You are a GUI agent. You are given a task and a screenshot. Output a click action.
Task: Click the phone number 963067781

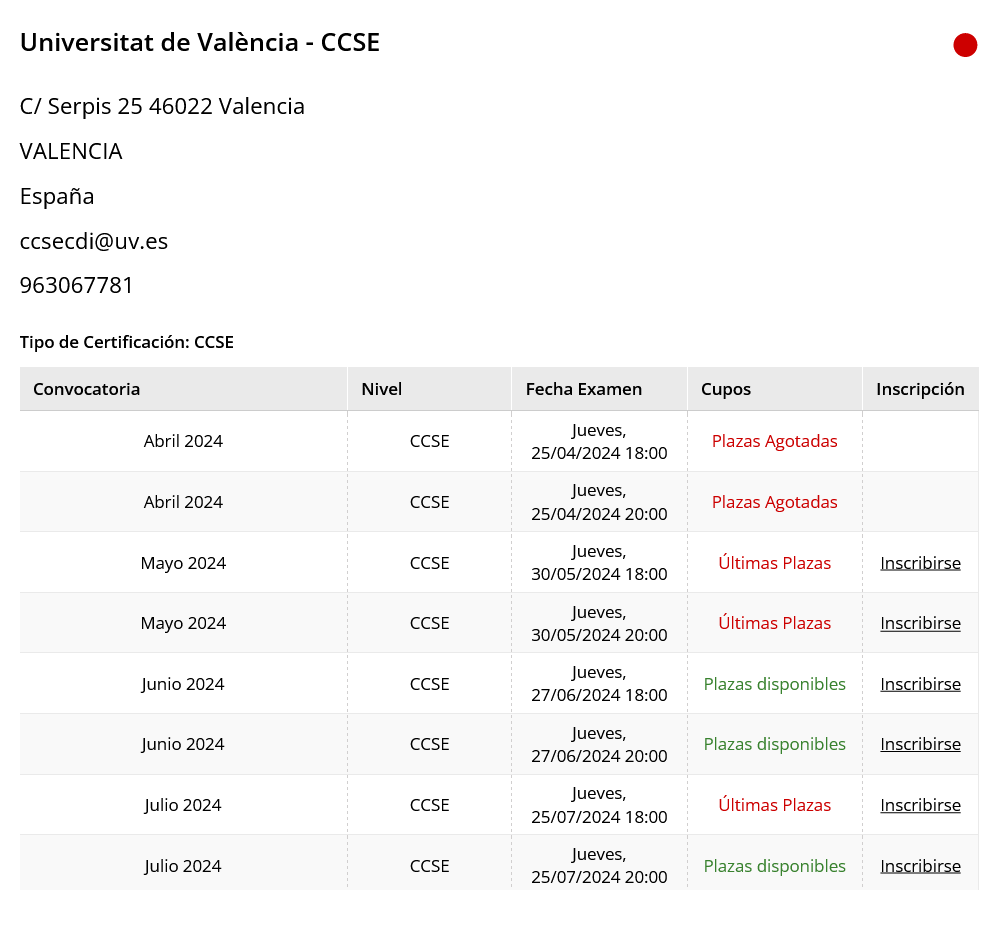[x=76, y=285]
